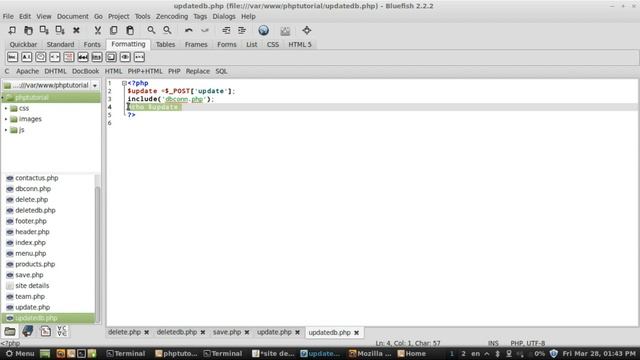Click the Open file toolbar icon
The height and width of the screenshot is (360, 640).
pyautogui.click(x=28, y=30)
